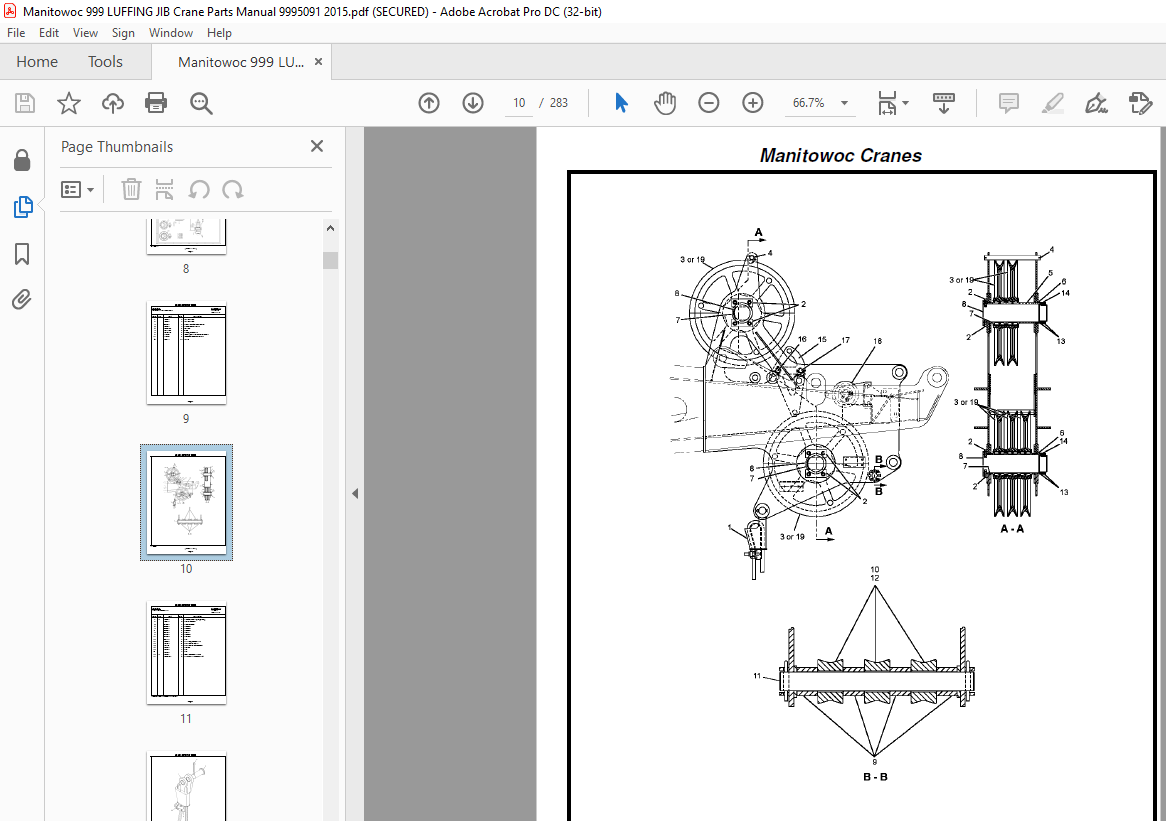The height and width of the screenshot is (821, 1166).
Task: Select page 9 thumbnail
Action: [x=186, y=352]
